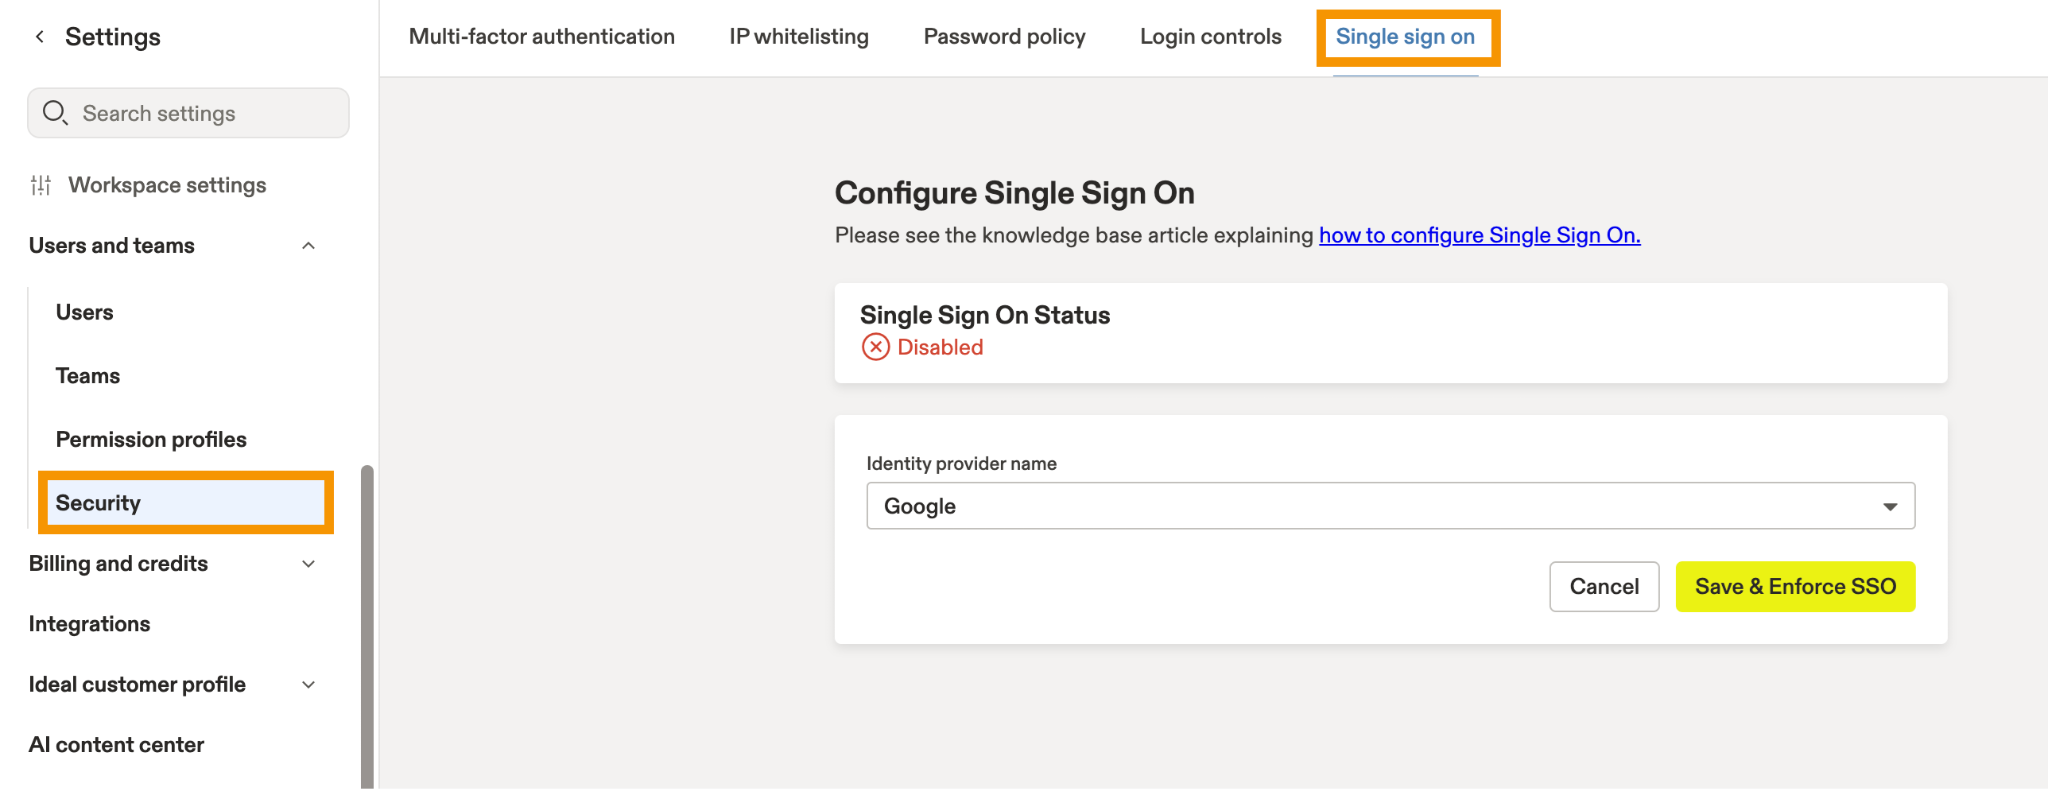Click the magnifier icon in search settings
Viewport: 2048px width, 789px height.
tap(55, 113)
